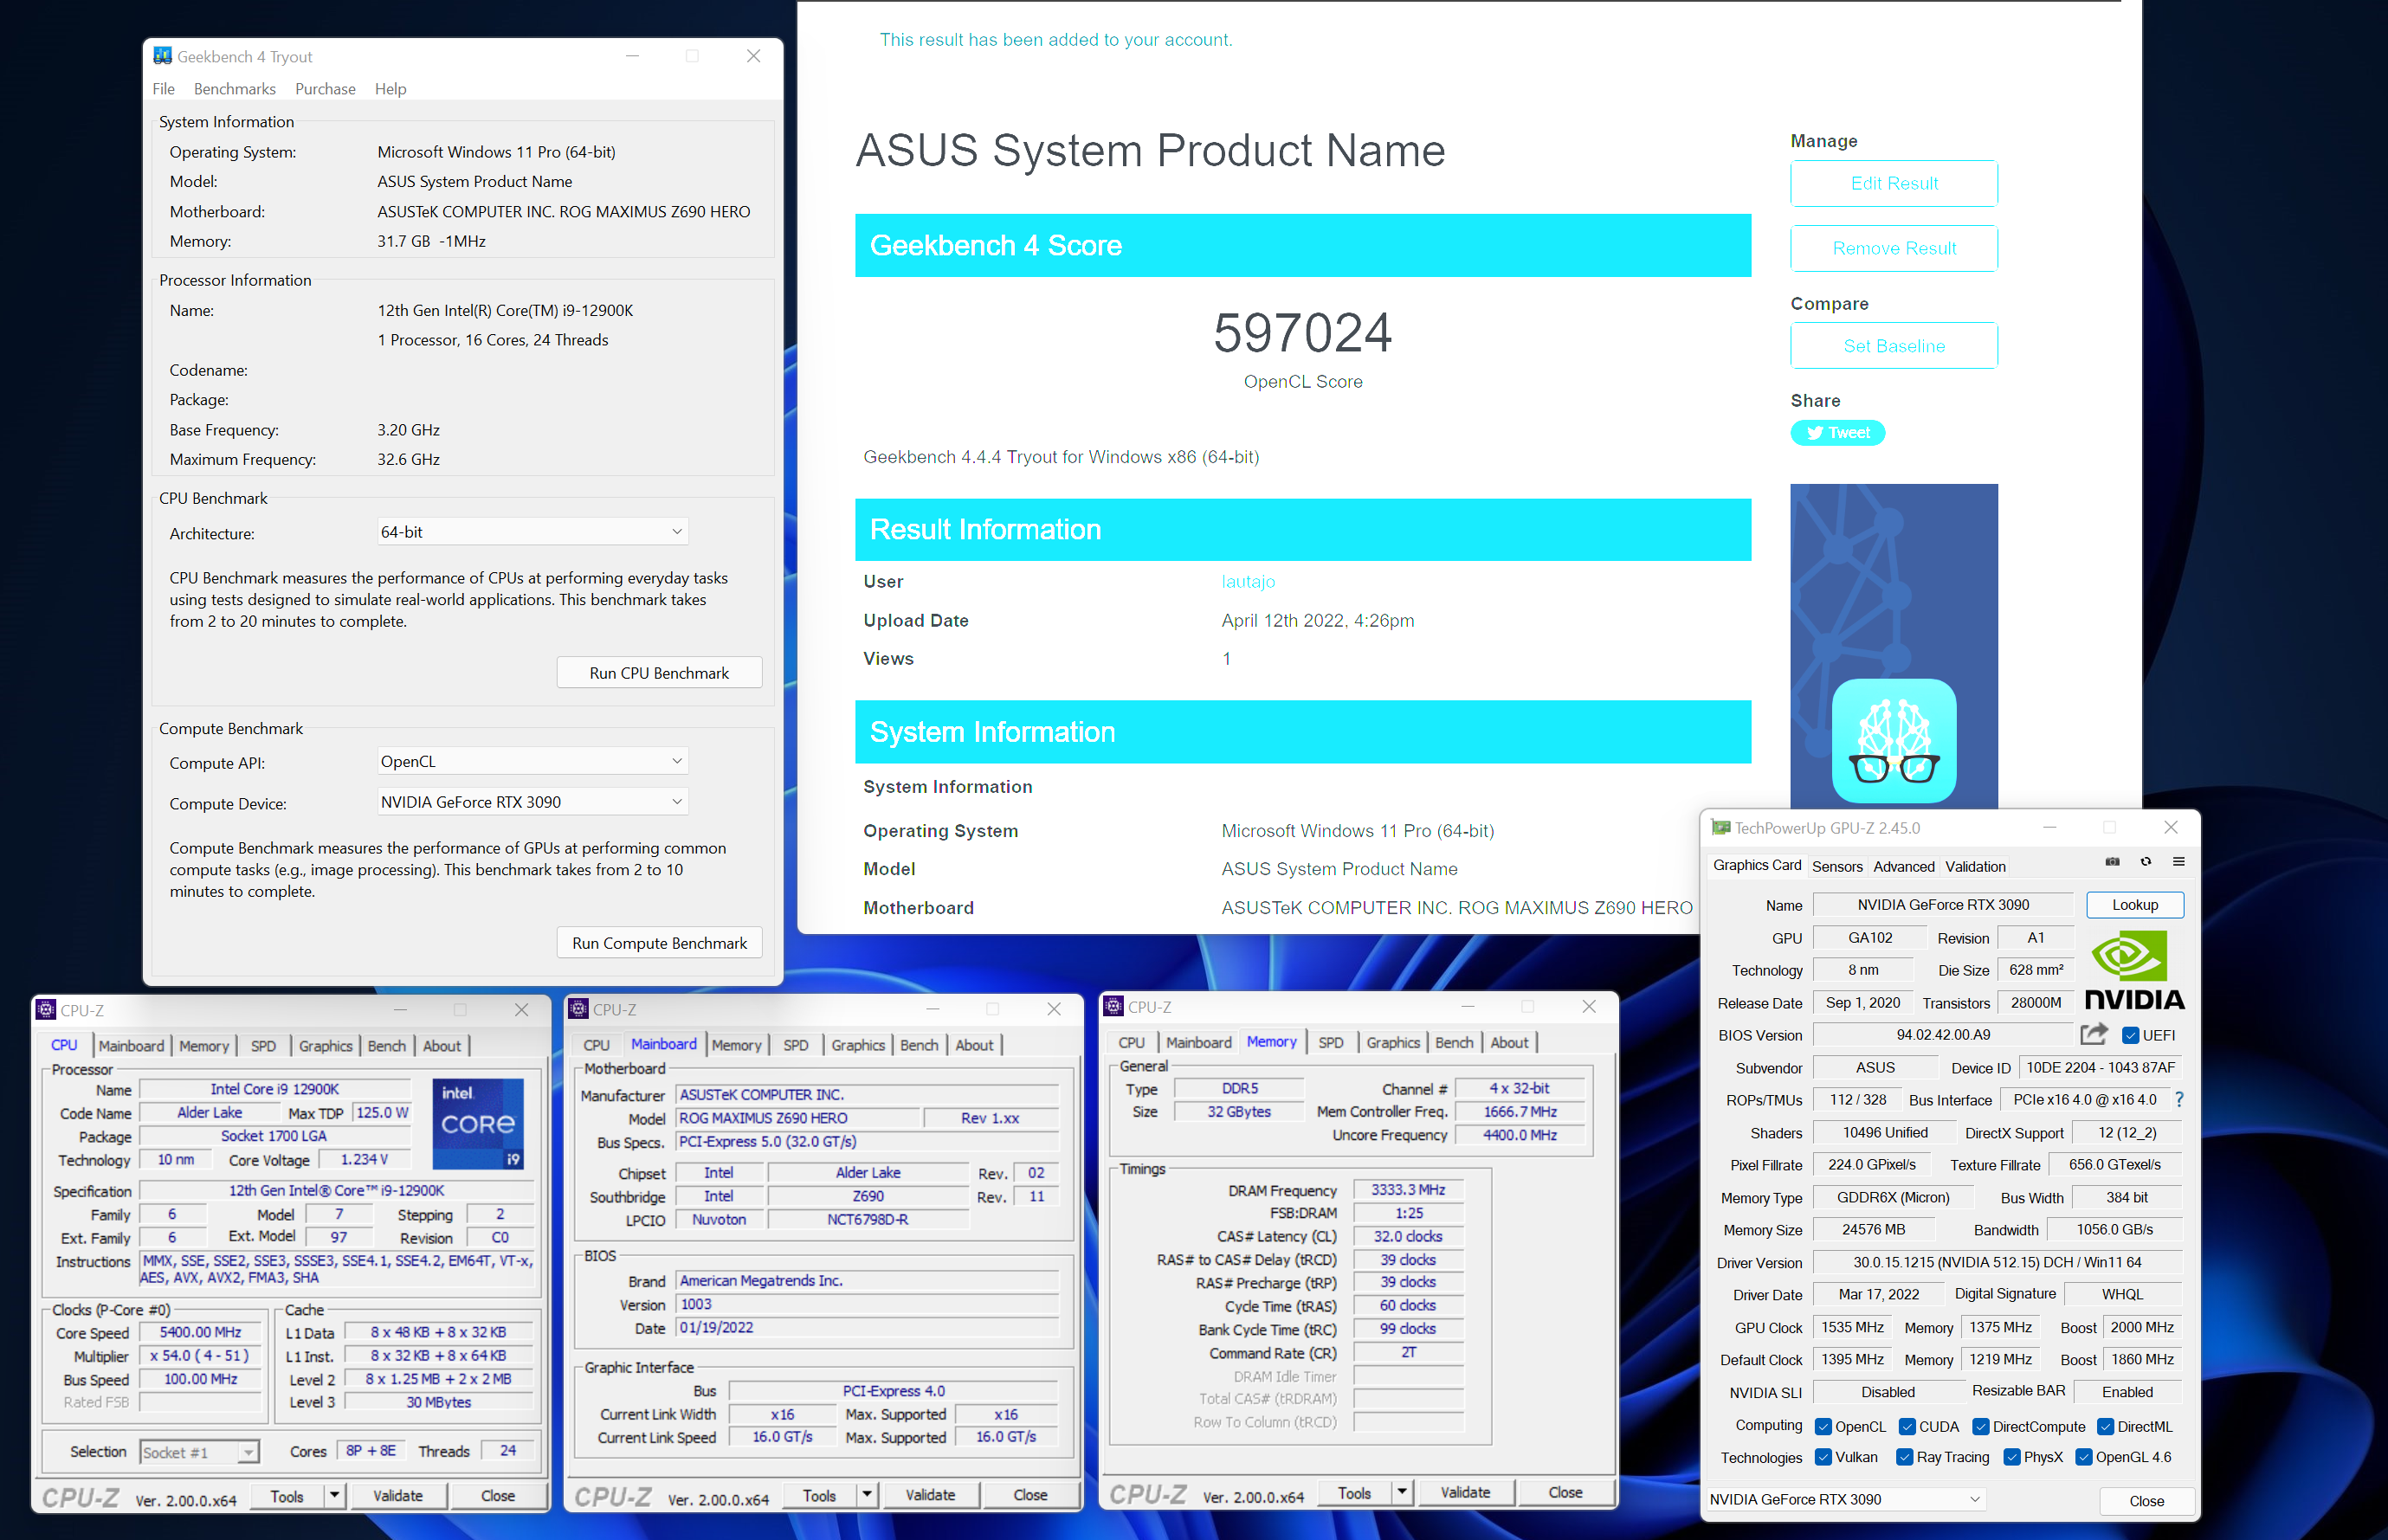Click the BIOS export share icon

coord(2094,1034)
